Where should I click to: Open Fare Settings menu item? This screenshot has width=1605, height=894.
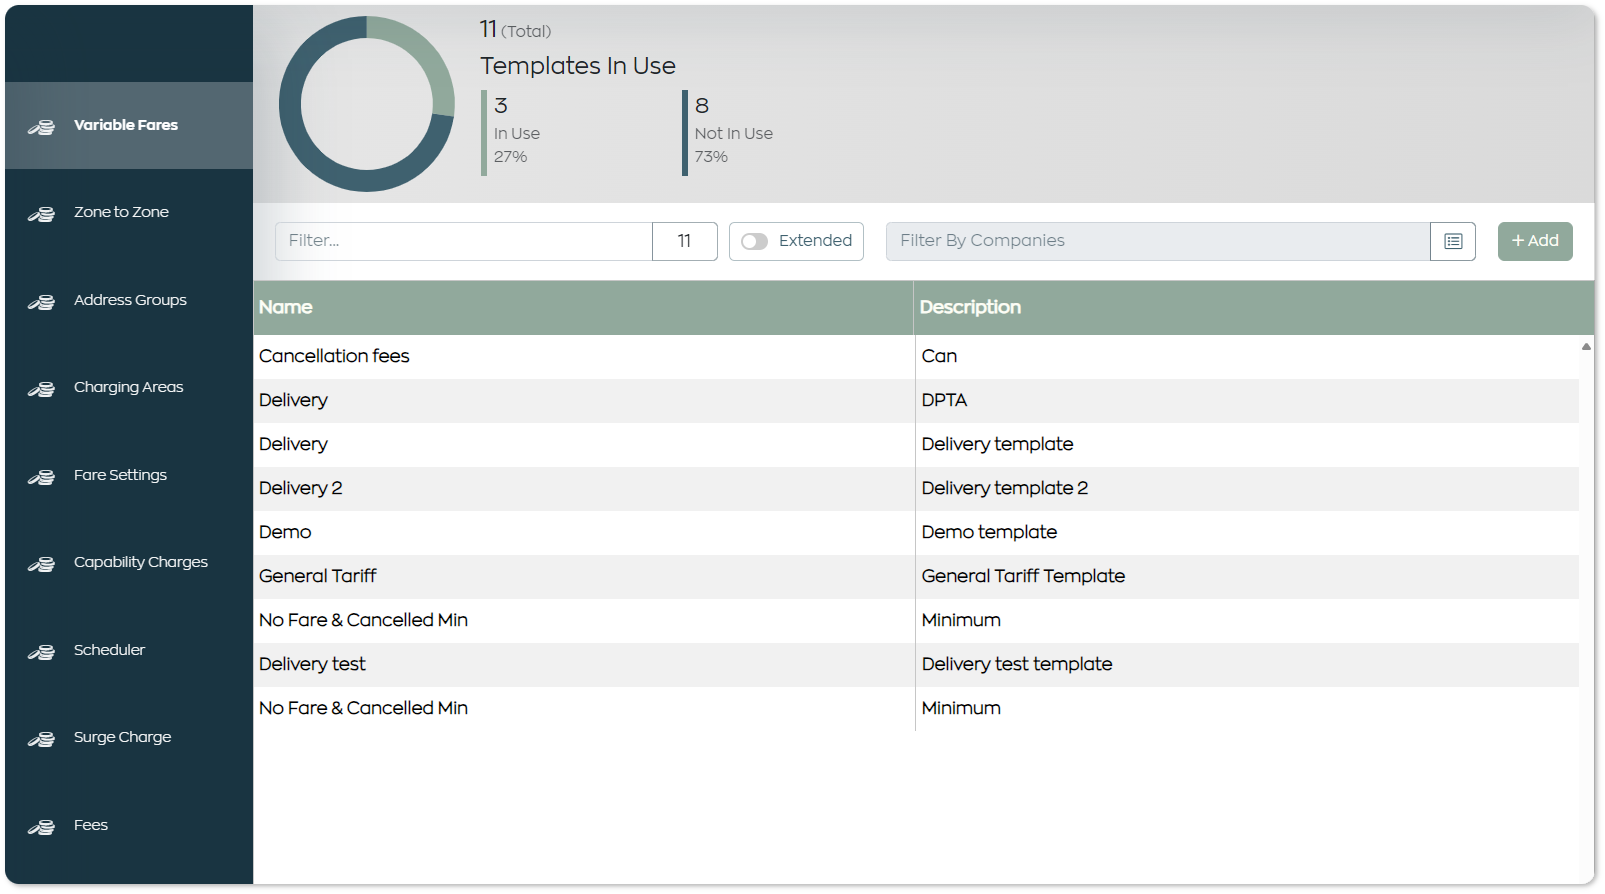click(x=129, y=475)
